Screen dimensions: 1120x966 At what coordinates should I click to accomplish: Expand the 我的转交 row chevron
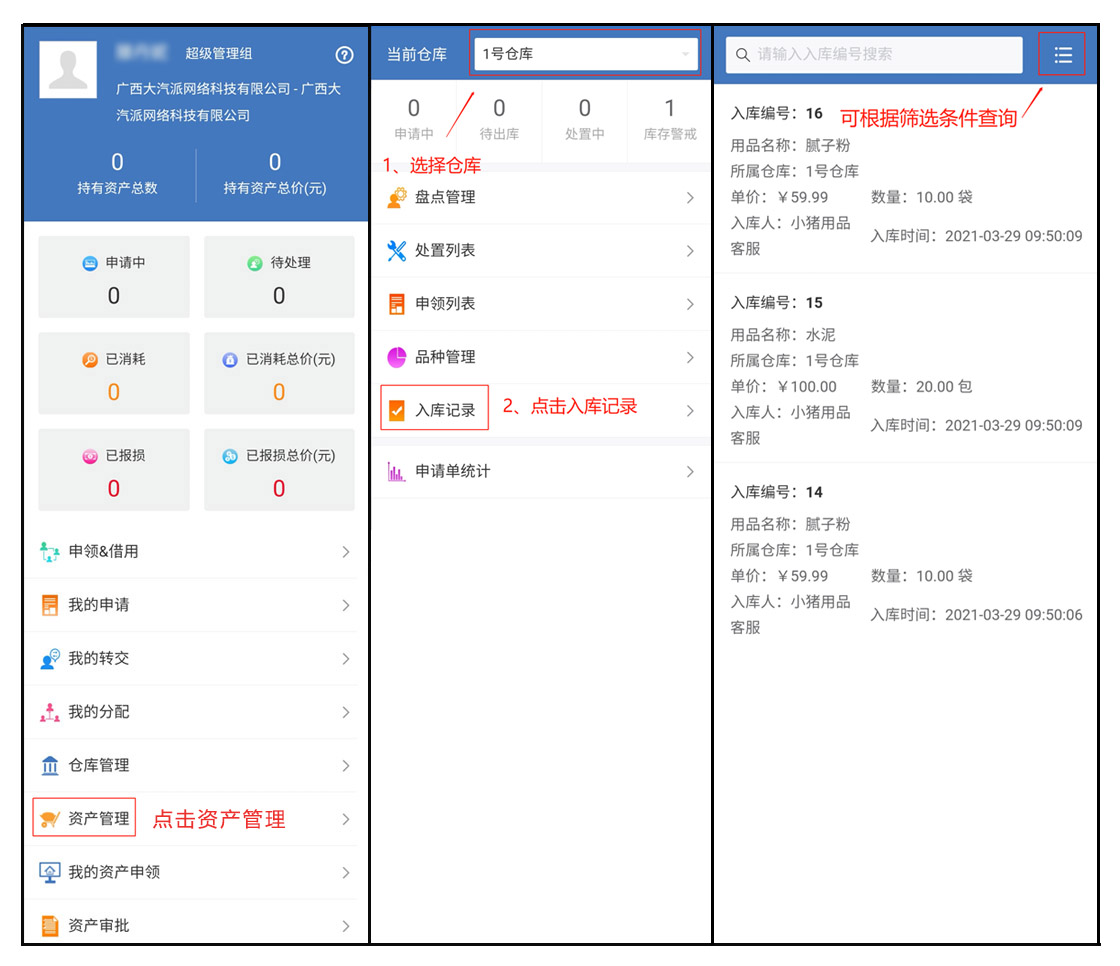tap(346, 659)
